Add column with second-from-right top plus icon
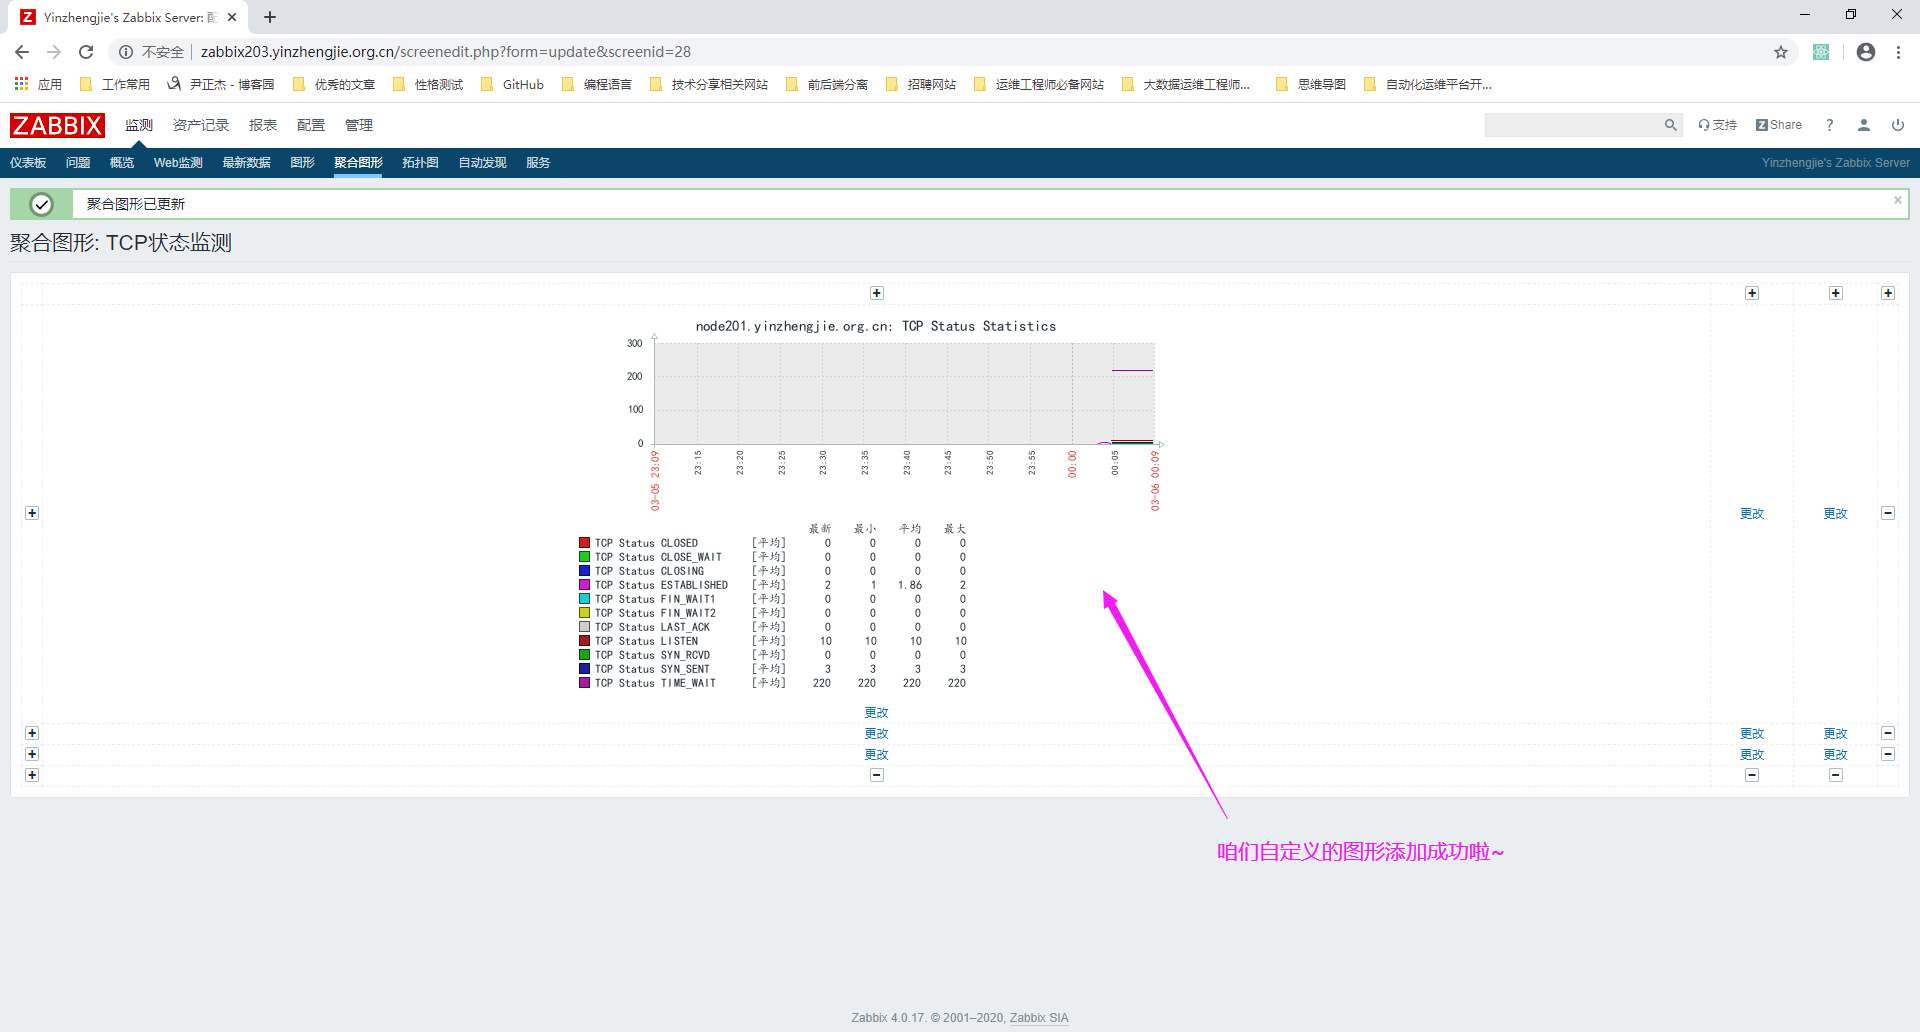Viewport: 1920px width, 1032px height. pyautogui.click(x=1836, y=293)
